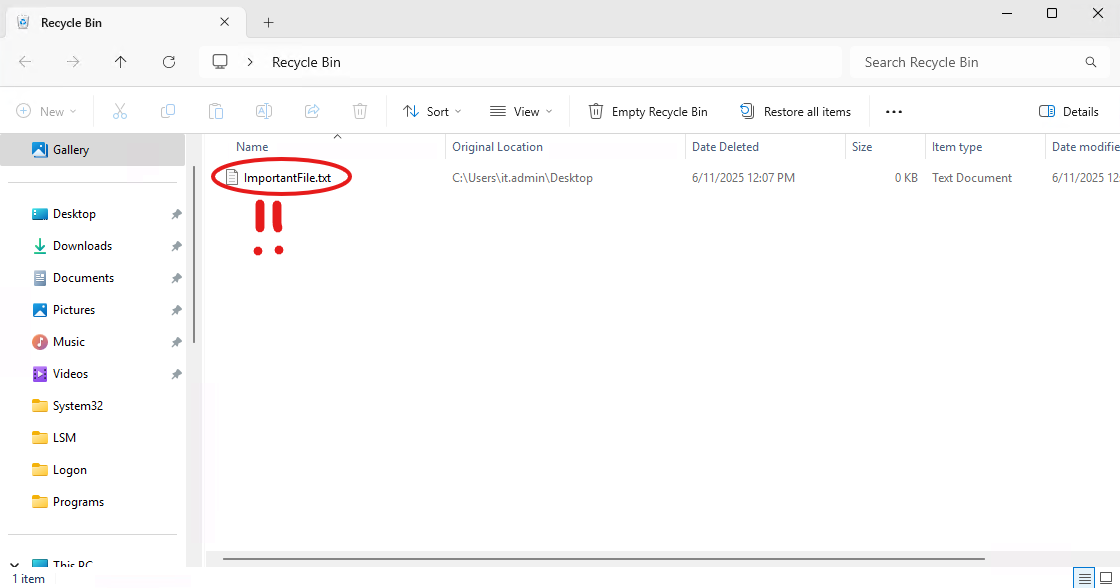Sort by Original Location column header
The width and height of the screenshot is (1120, 588).
coord(497,146)
